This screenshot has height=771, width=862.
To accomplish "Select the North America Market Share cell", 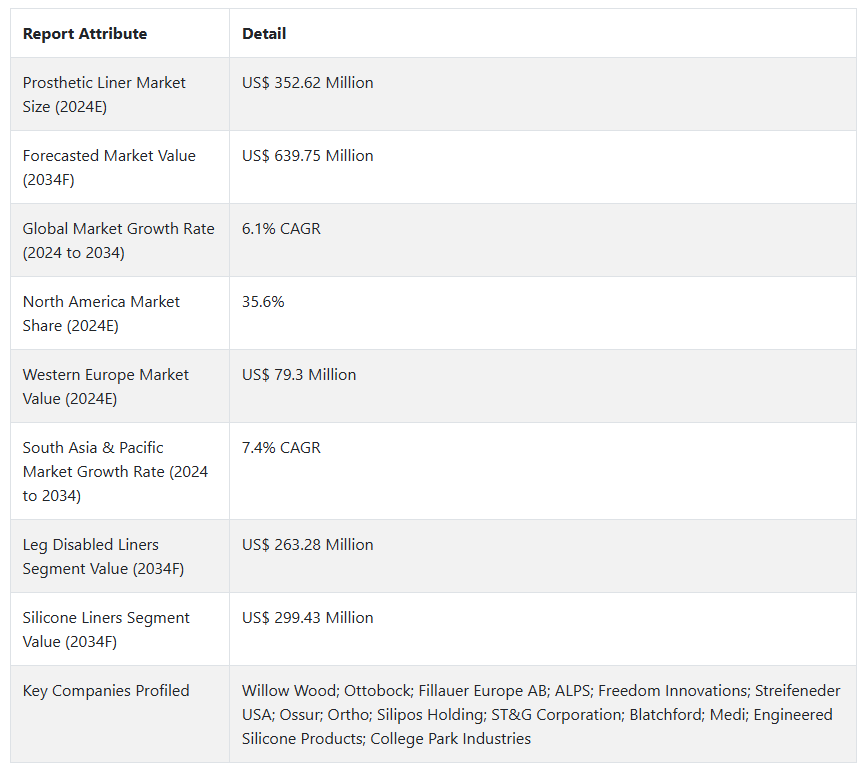I will tap(101, 313).
